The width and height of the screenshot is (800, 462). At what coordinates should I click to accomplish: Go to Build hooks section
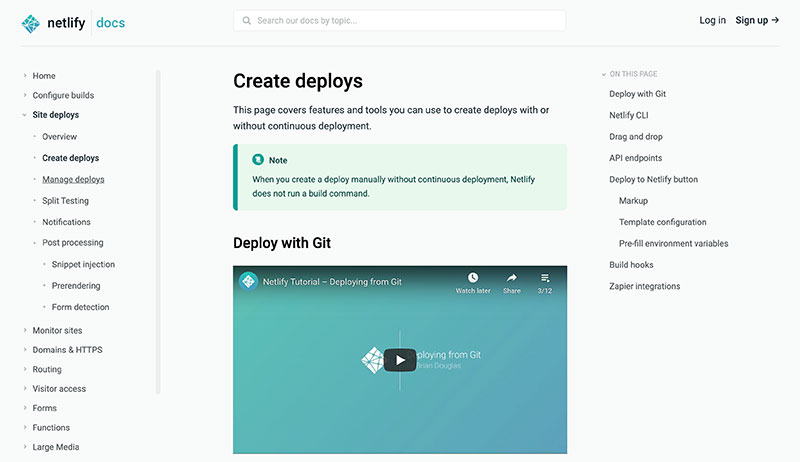[631, 265]
